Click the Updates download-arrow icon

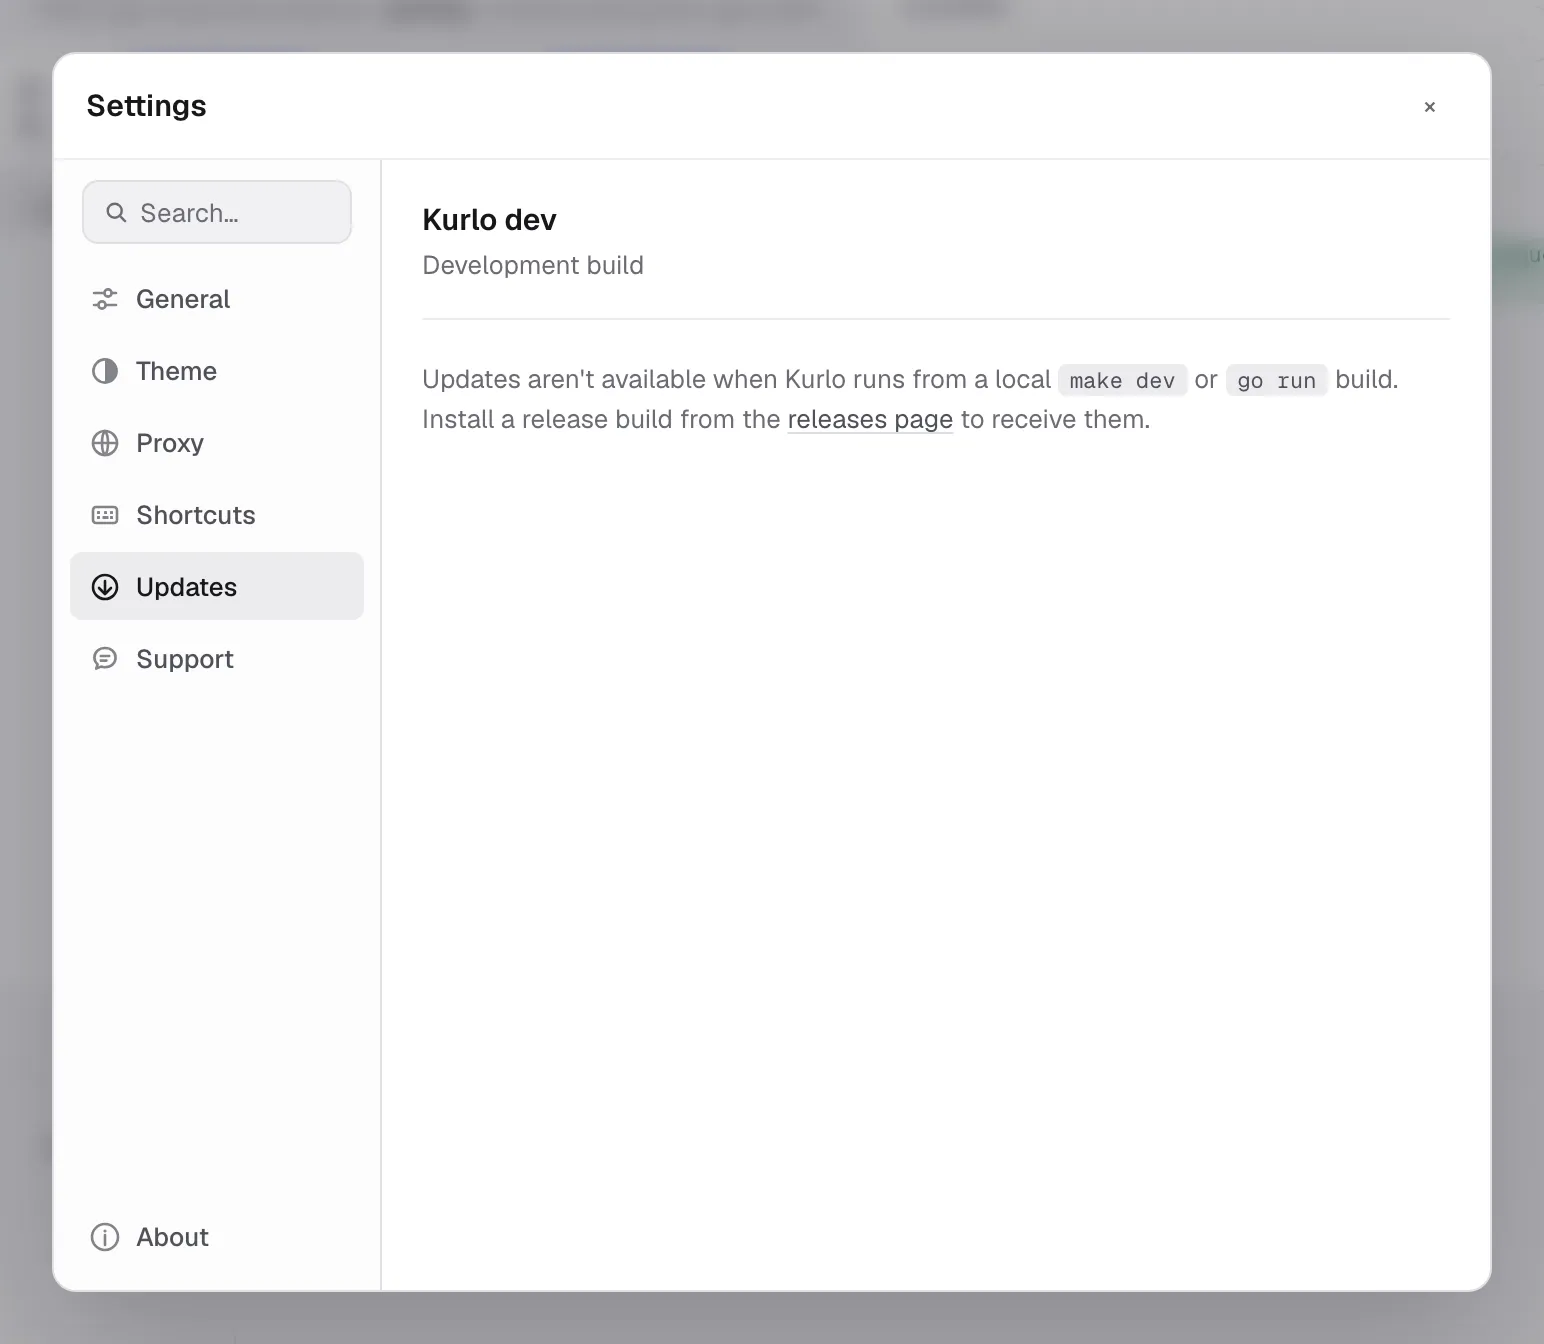(x=105, y=587)
